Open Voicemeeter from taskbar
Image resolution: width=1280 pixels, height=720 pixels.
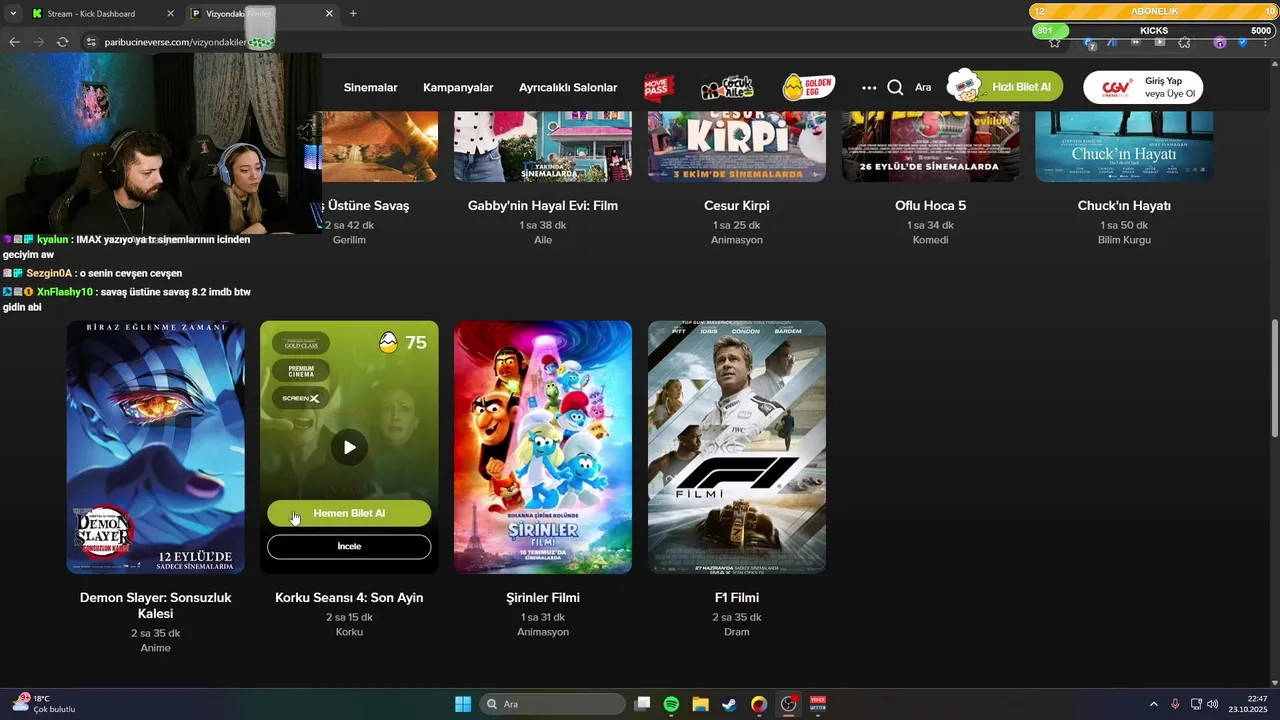pos(817,704)
